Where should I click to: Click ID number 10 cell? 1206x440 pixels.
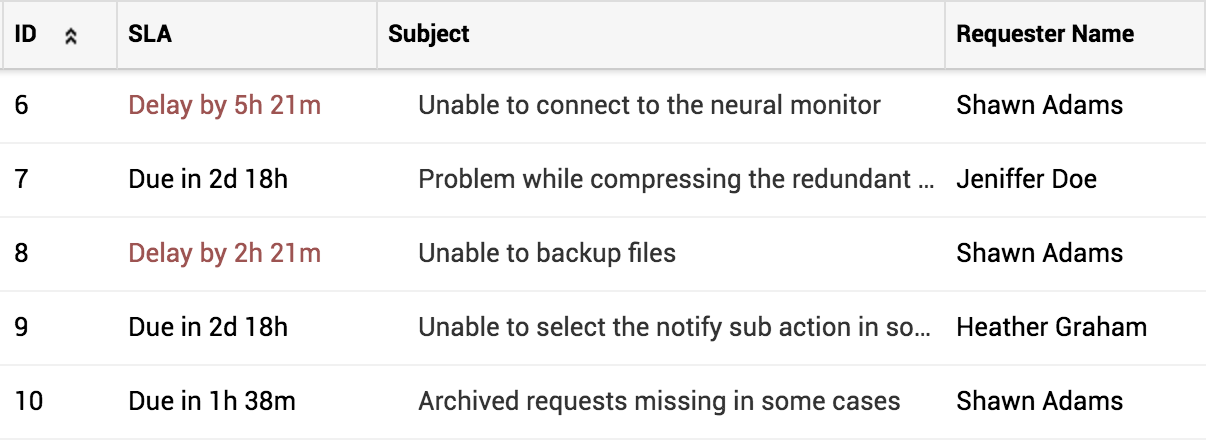pos(29,402)
